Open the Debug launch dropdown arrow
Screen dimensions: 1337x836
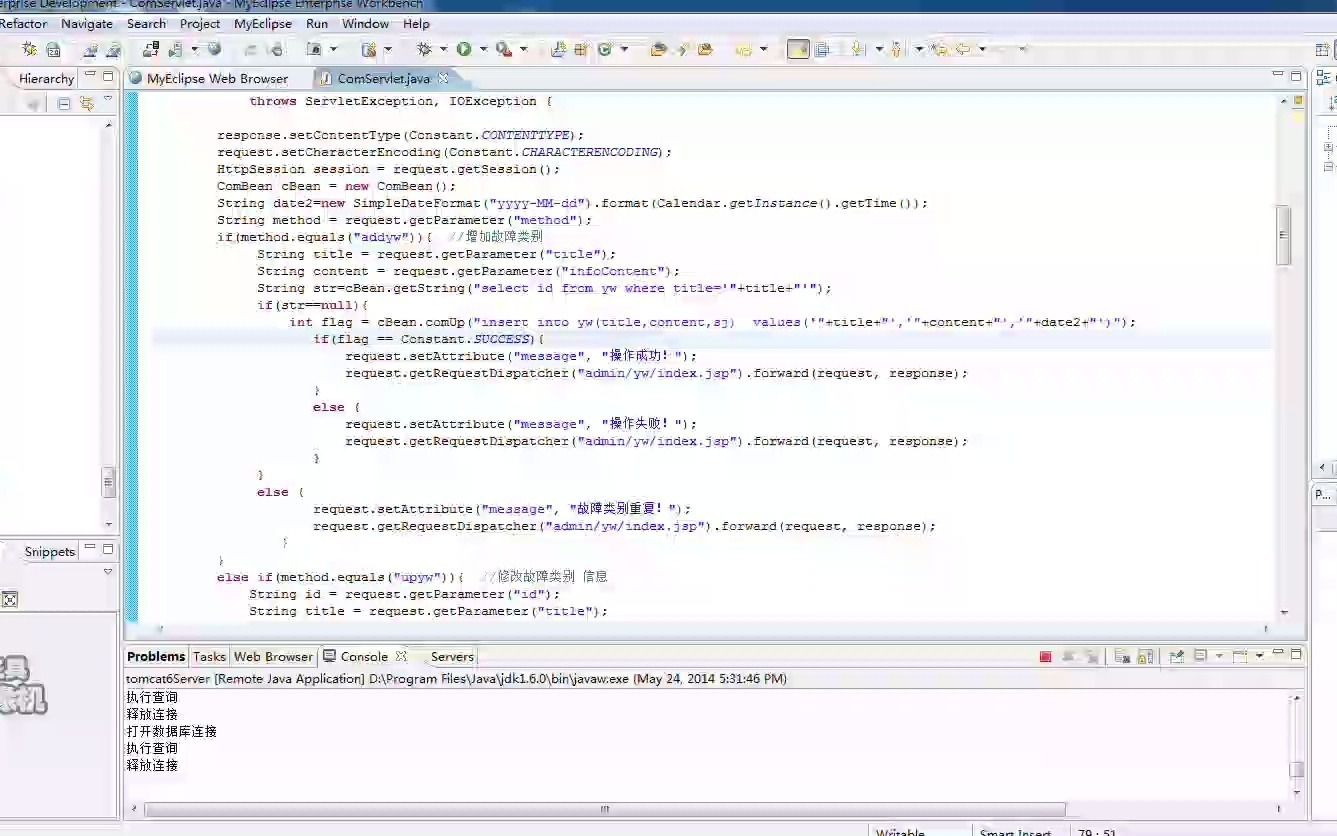coord(443,49)
